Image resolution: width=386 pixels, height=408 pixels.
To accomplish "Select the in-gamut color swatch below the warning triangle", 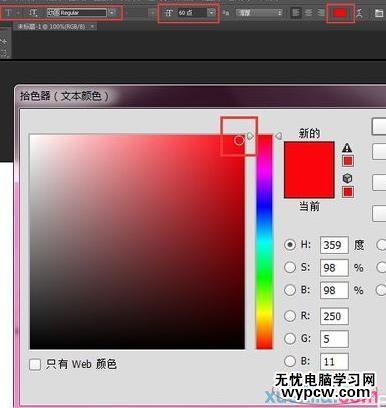I will click(348, 161).
